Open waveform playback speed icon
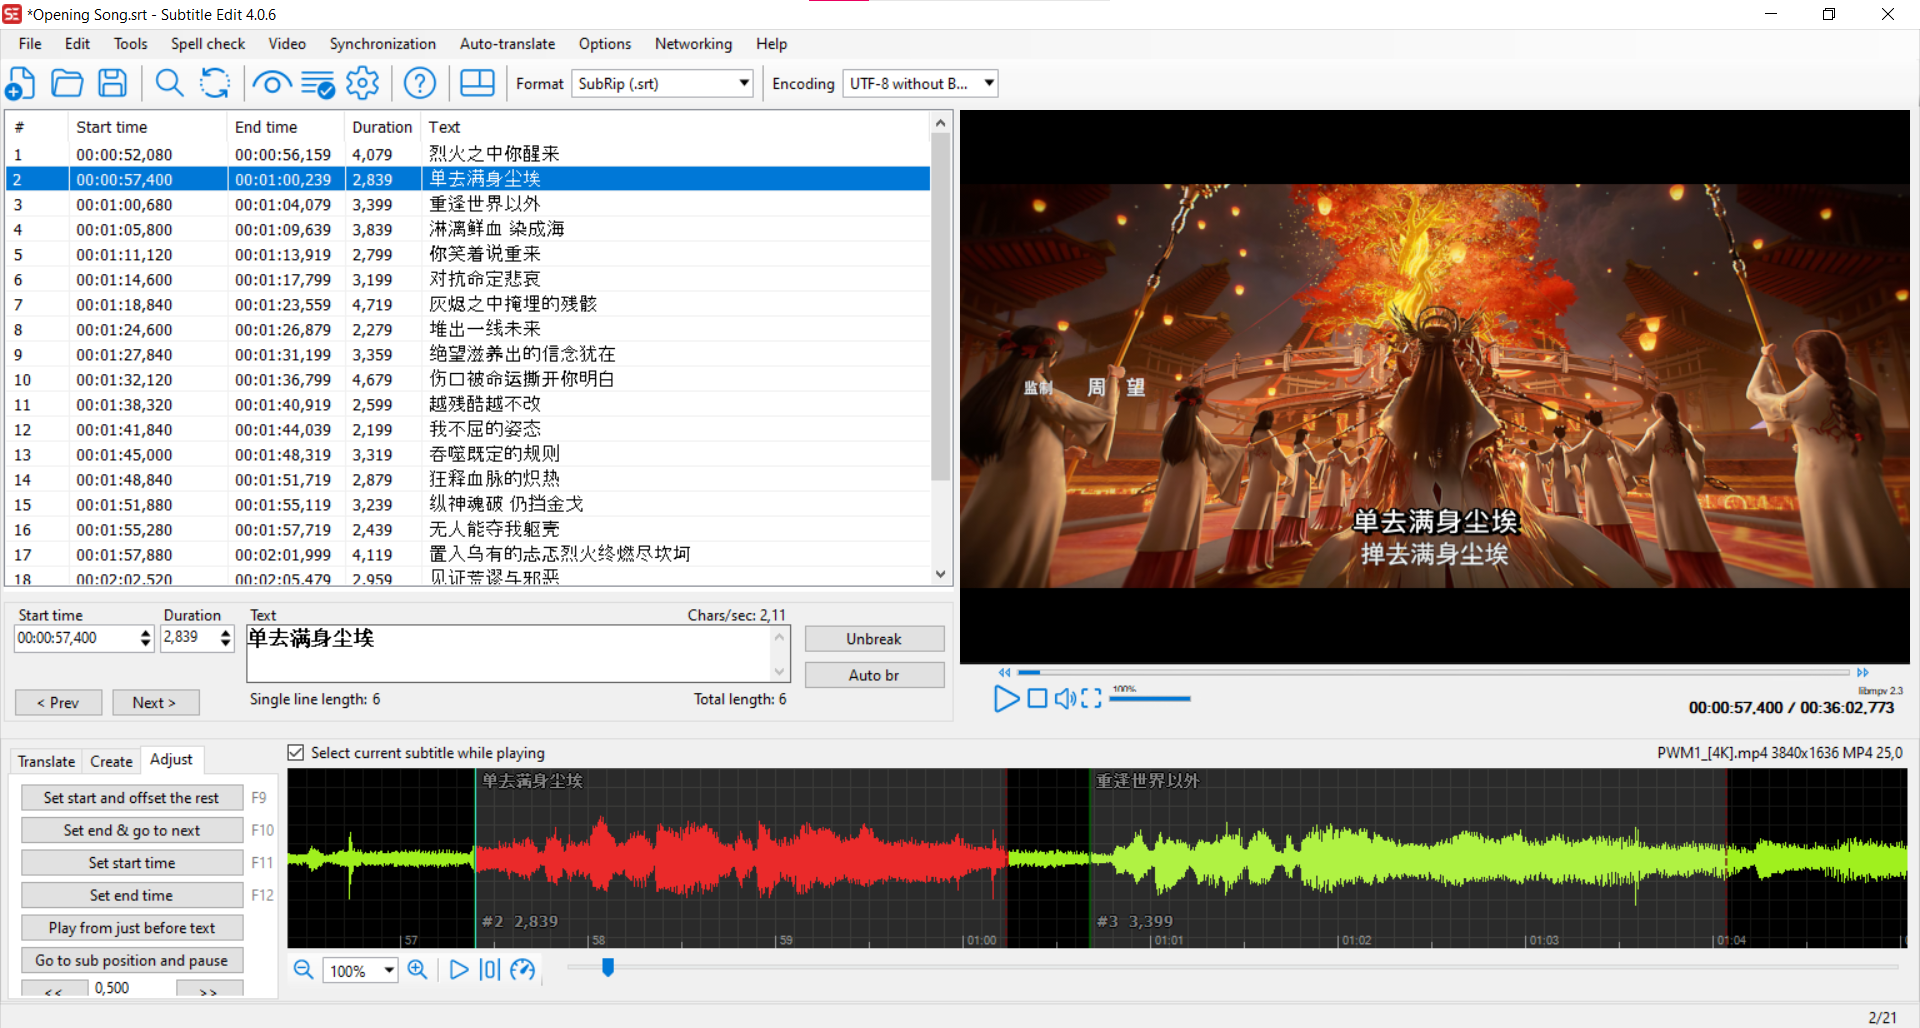This screenshot has width=1920, height=1028. [x=523, y=970]
